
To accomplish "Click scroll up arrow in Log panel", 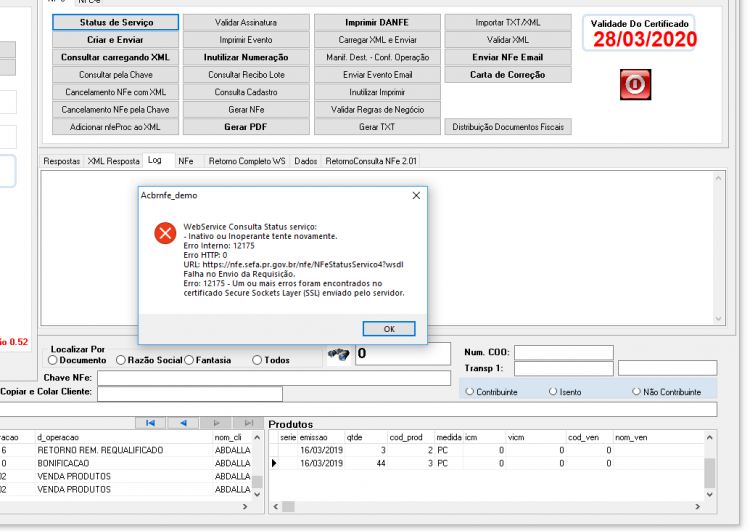I will point(718,178).
